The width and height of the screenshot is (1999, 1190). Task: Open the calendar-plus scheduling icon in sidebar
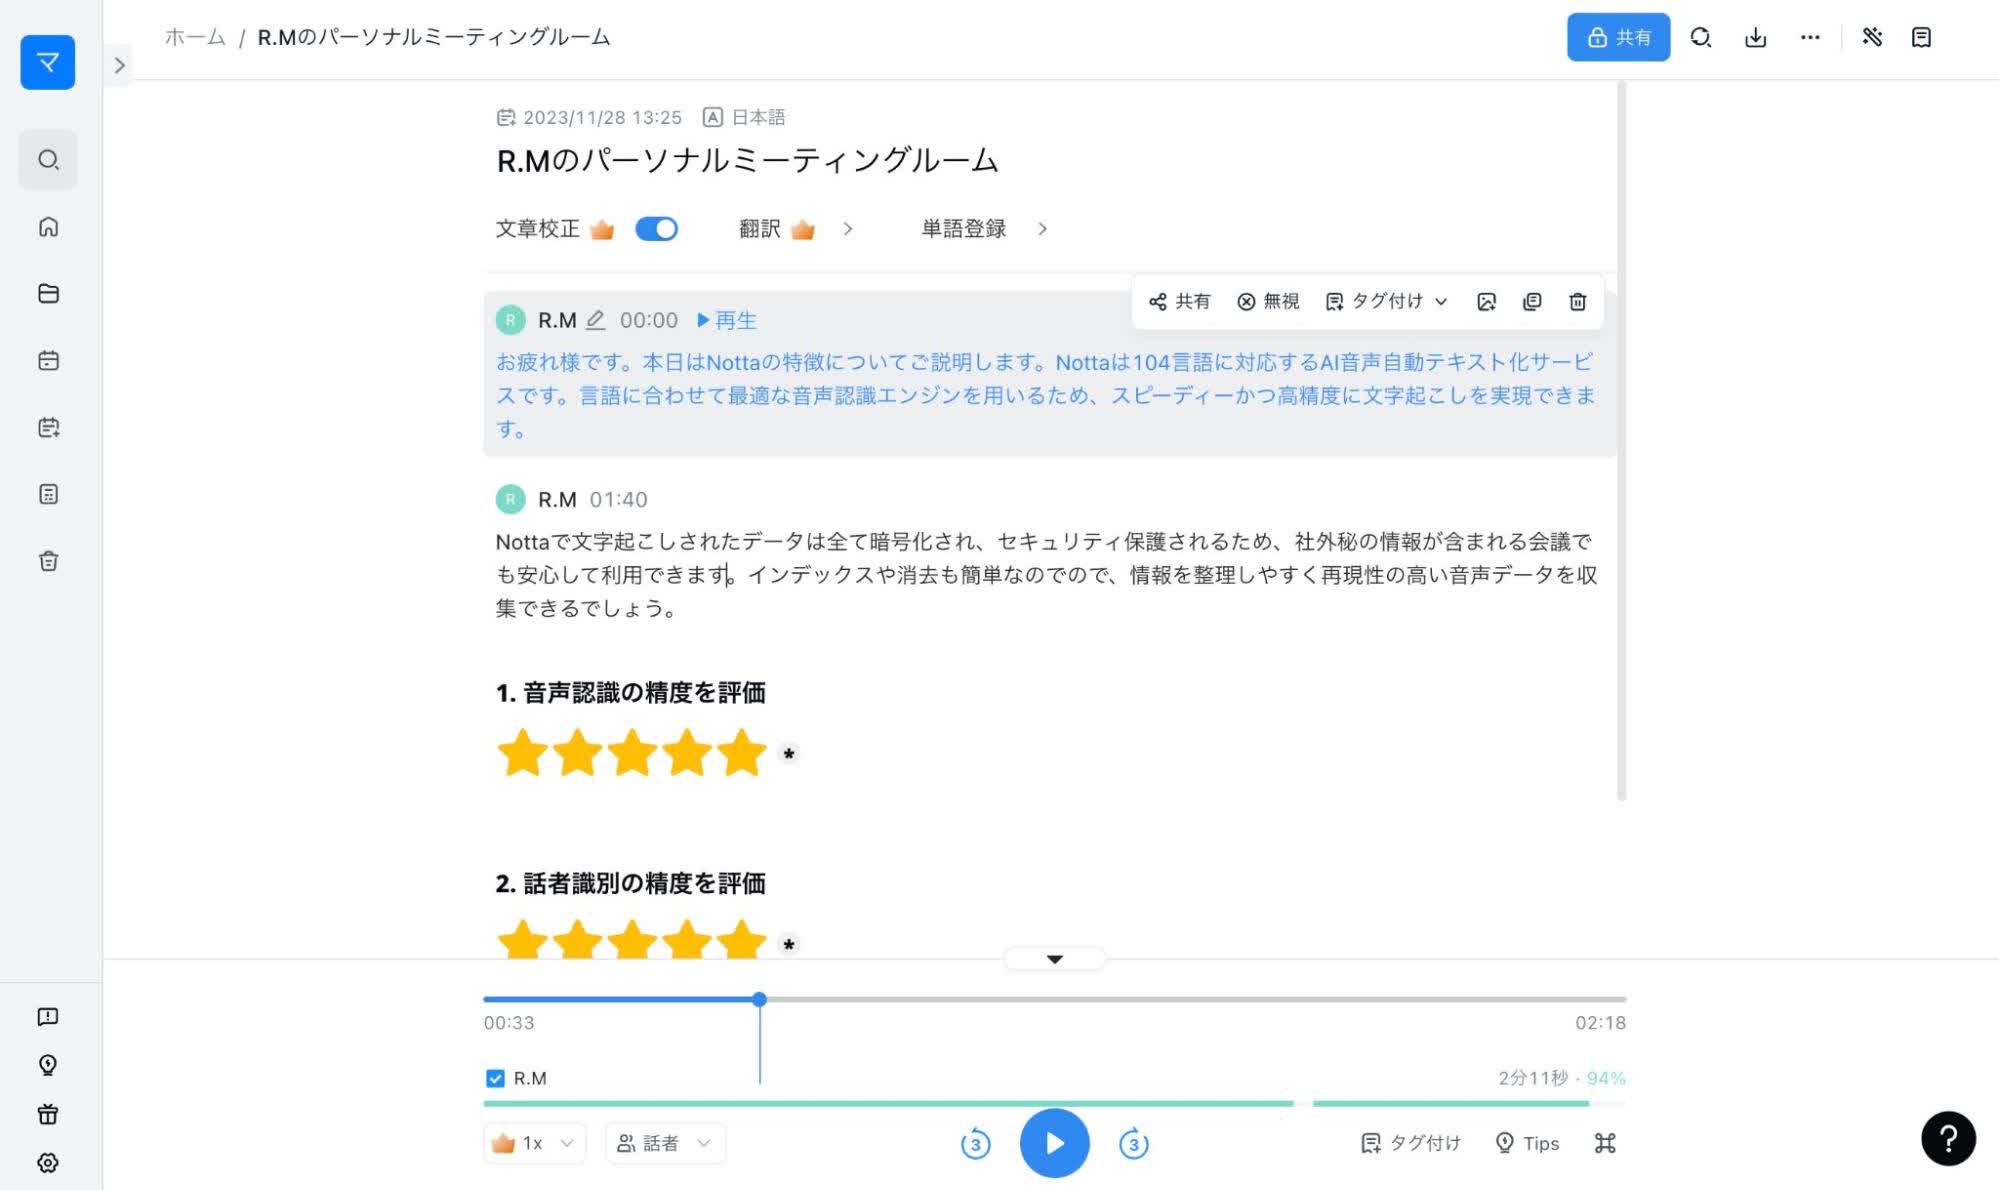click(x=48, y=428)
